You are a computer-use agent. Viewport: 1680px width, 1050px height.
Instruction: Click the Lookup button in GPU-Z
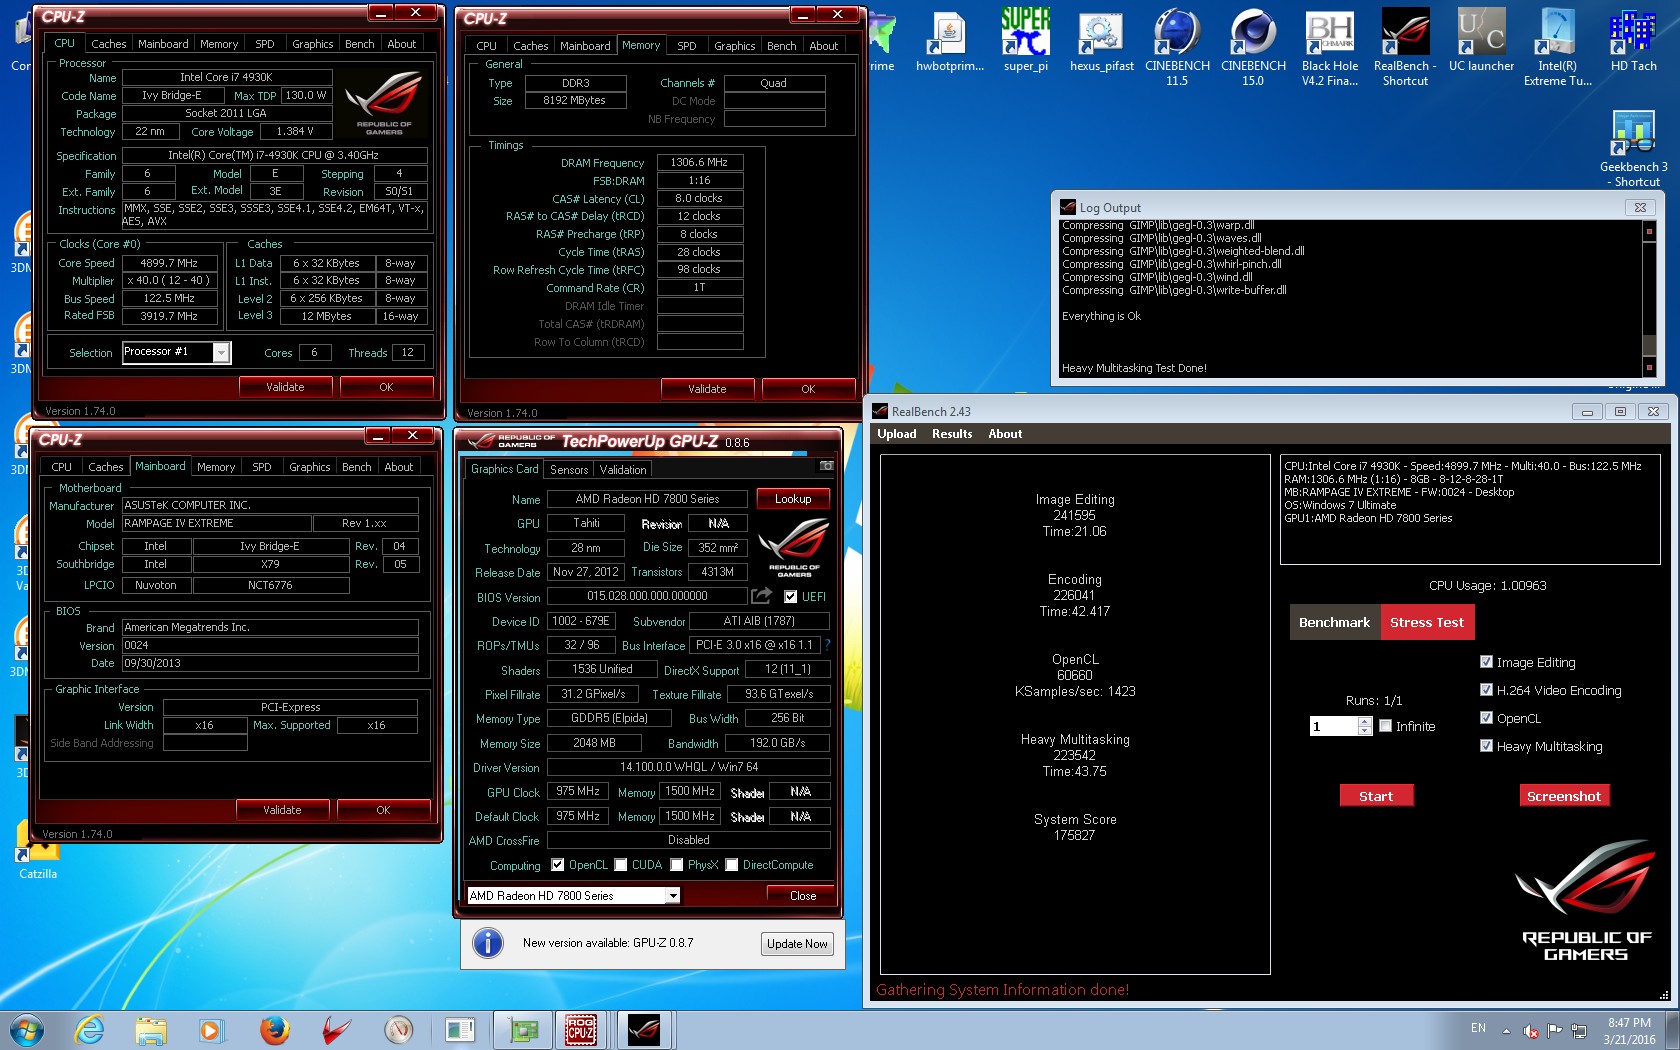coord(793,499)
